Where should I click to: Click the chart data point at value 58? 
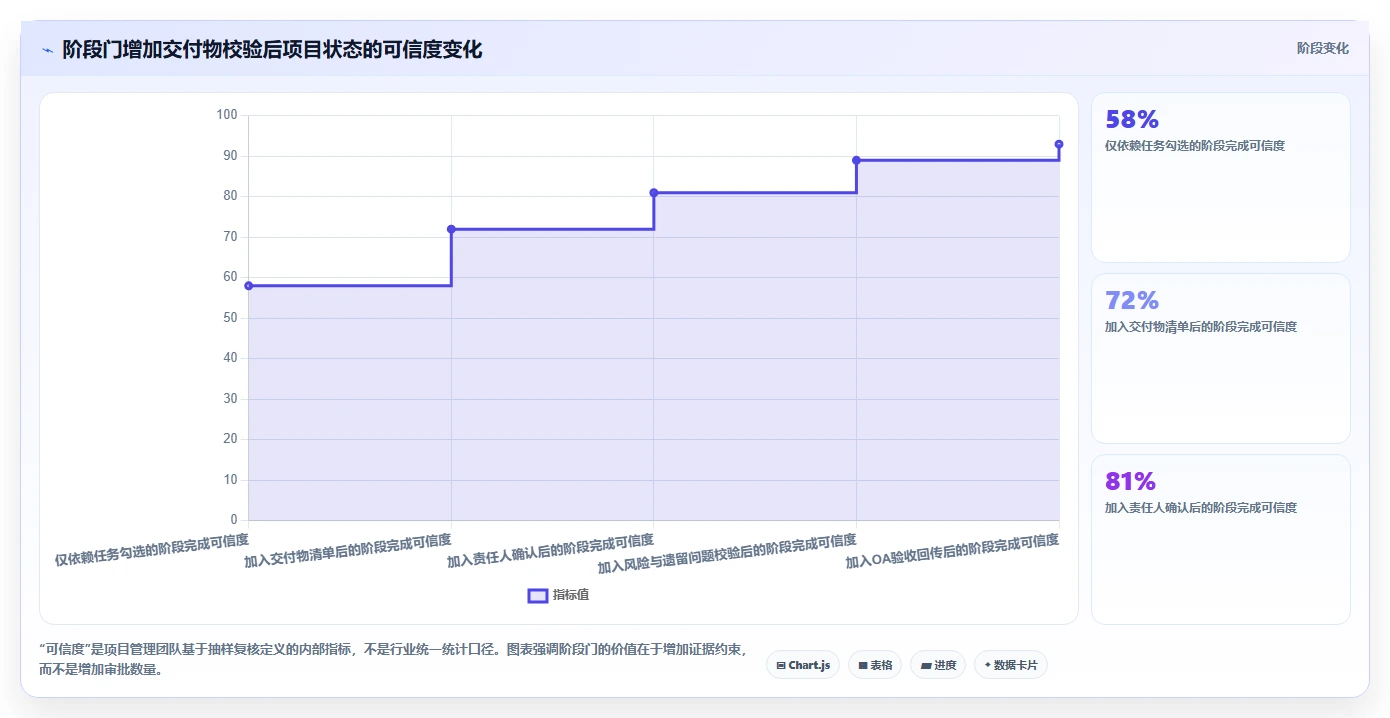249,286
